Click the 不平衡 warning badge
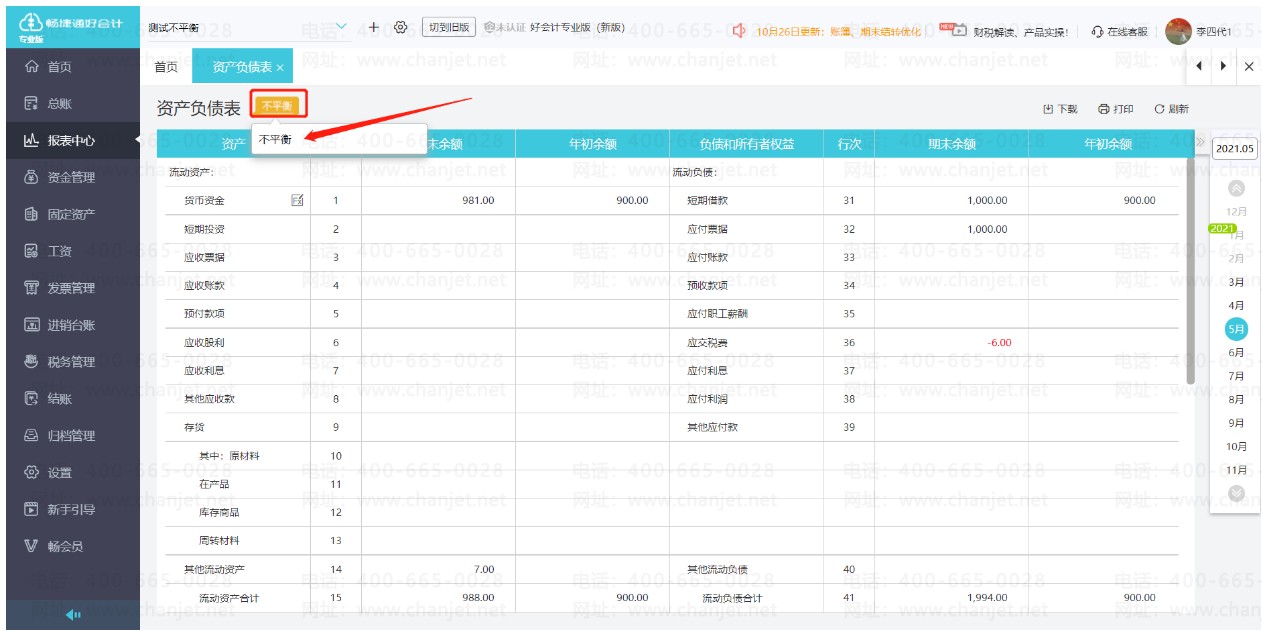 [x=278, y=105]
